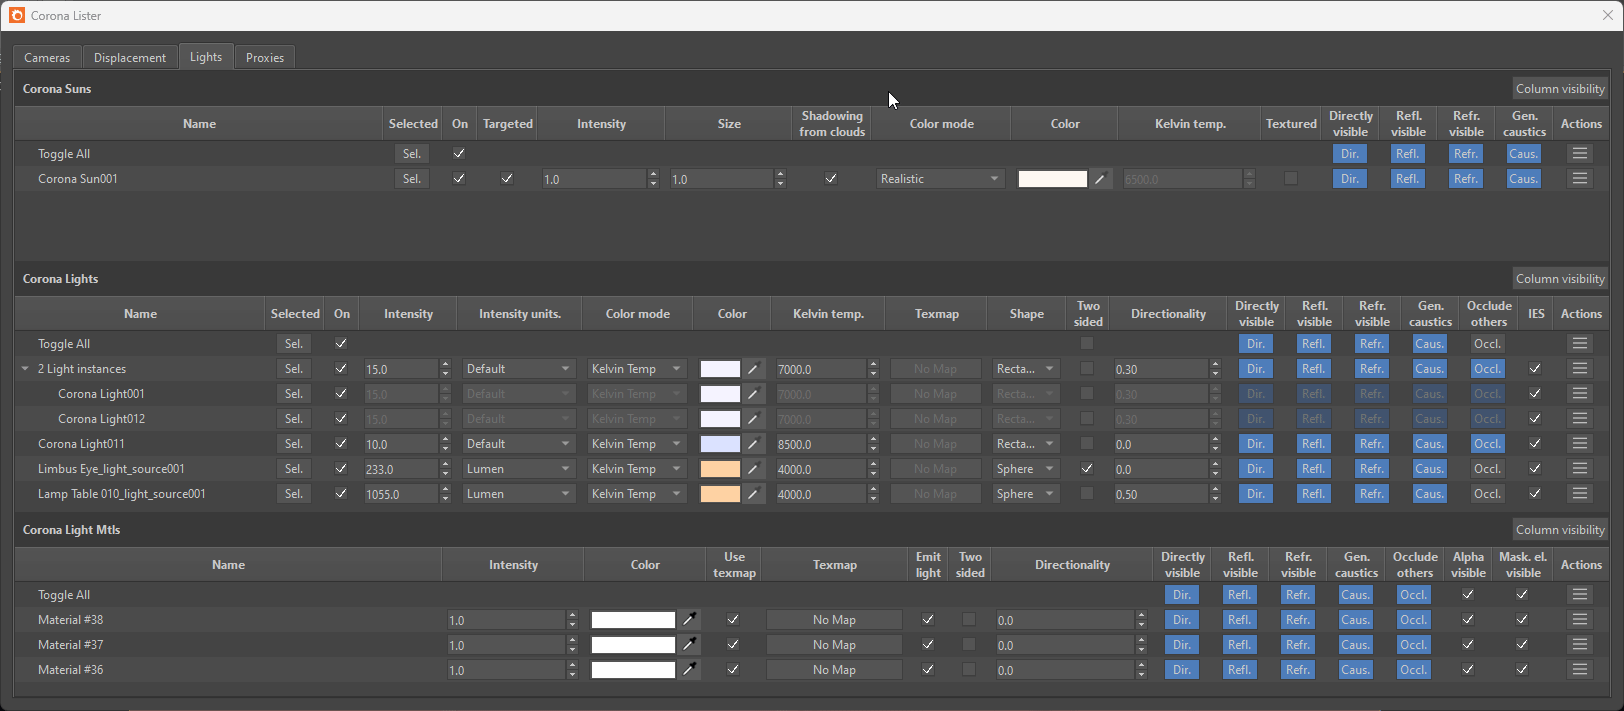Toggle Dir. visibility for Corona Sun001
1624x711 pixels.
(x=1350, y=179)
